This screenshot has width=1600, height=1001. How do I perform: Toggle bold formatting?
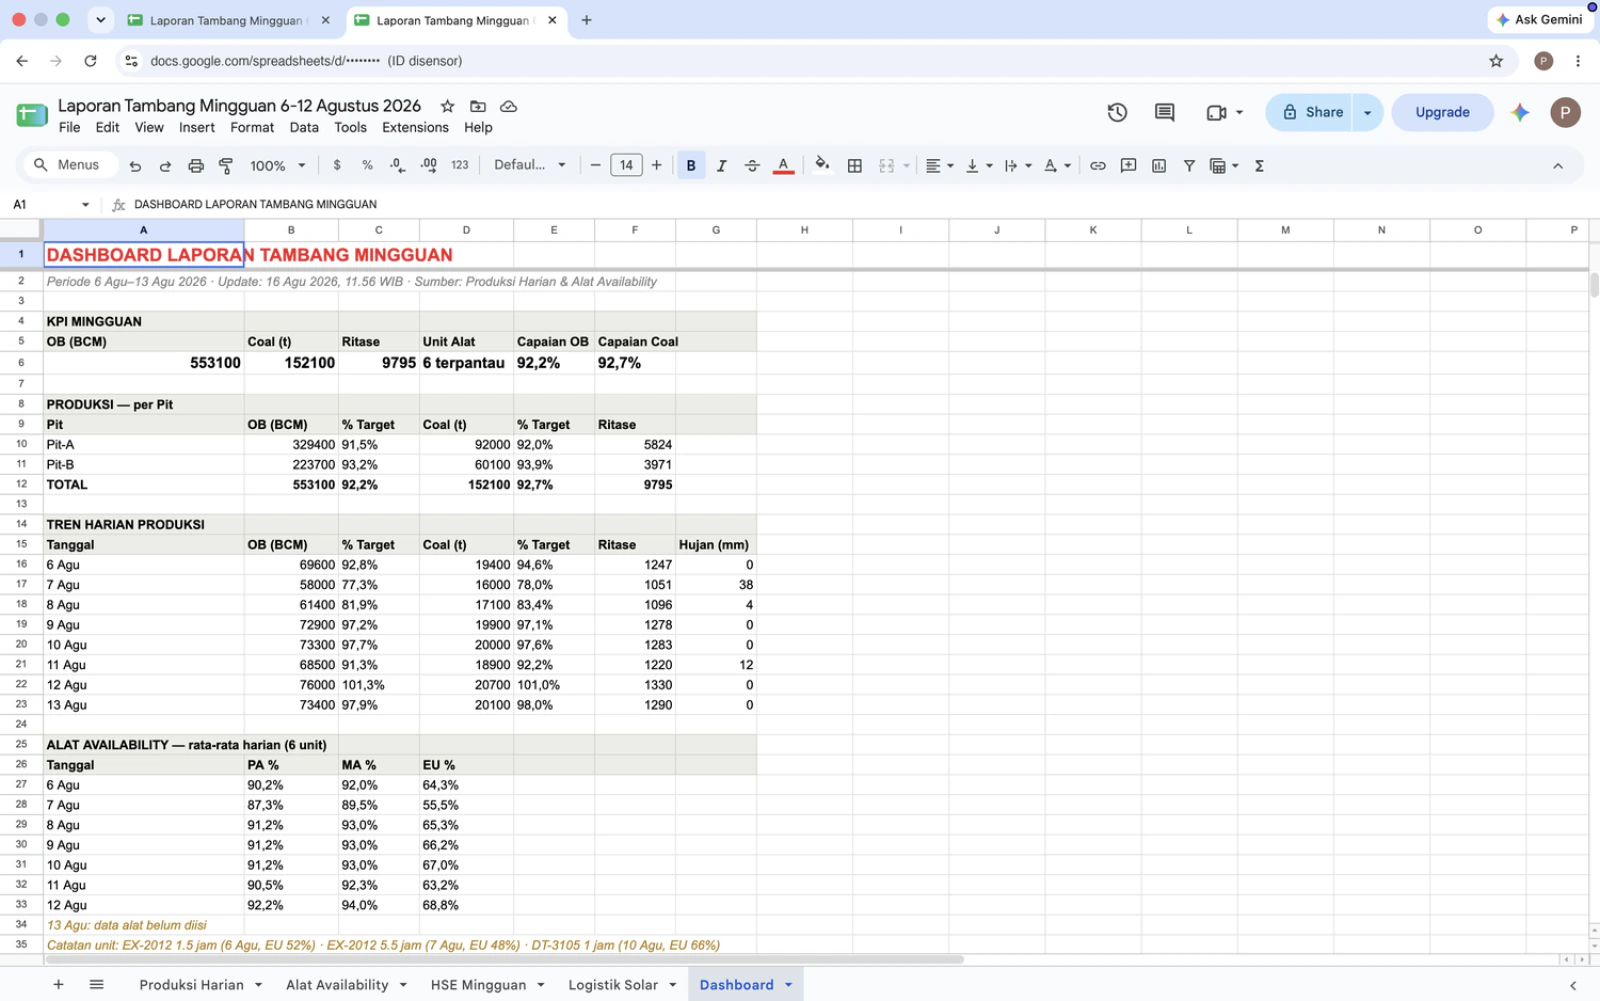pyautogui.click(x=691, y=166)
